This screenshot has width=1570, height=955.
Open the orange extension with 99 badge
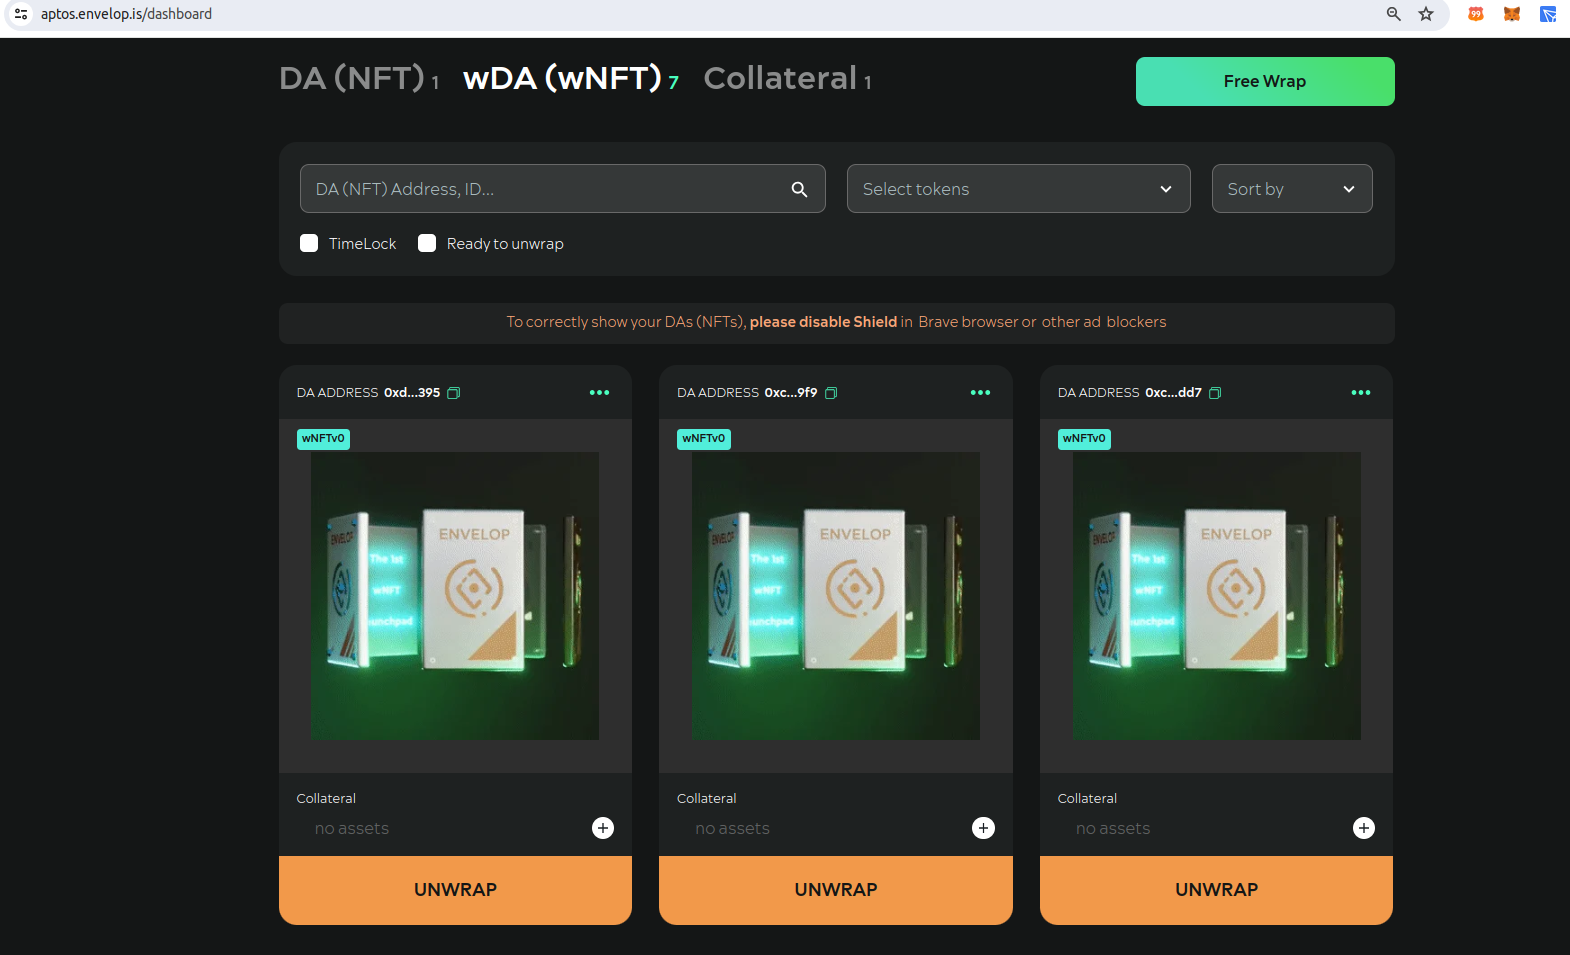(1476, 14)
